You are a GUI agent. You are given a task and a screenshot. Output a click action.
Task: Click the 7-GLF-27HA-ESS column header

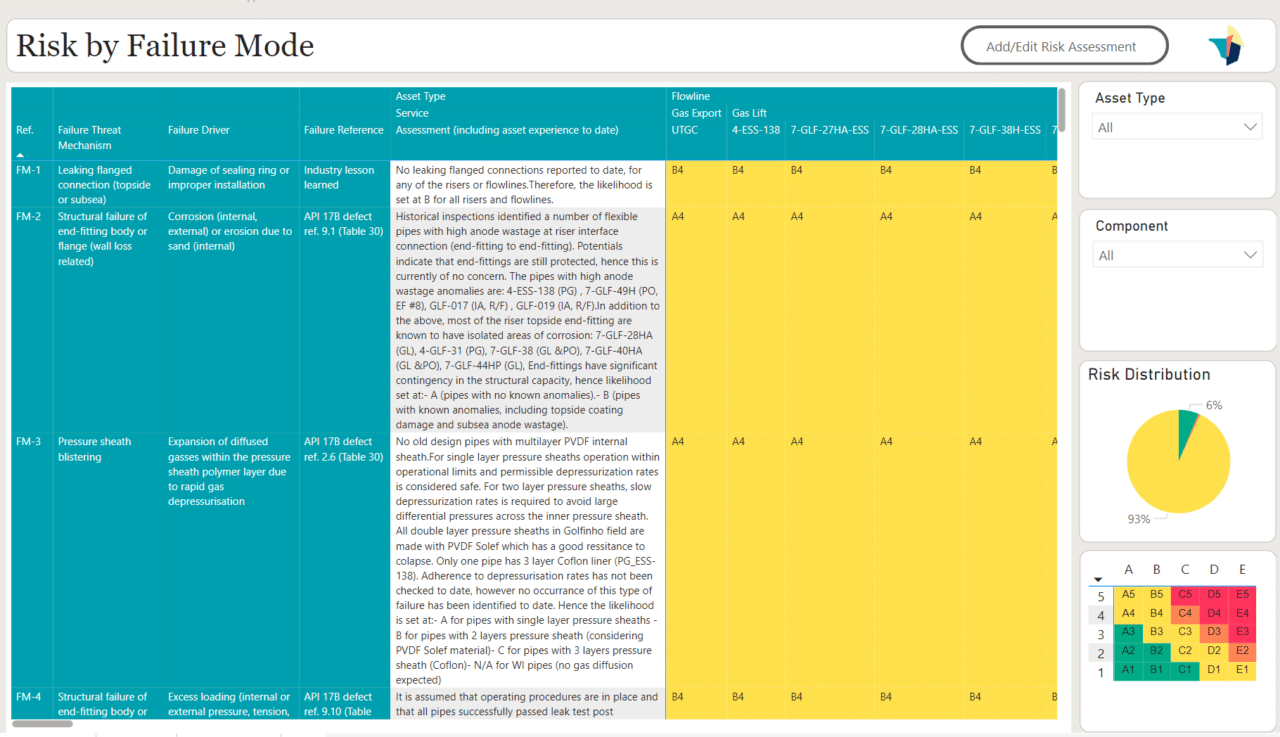click(x=829, y=130)
